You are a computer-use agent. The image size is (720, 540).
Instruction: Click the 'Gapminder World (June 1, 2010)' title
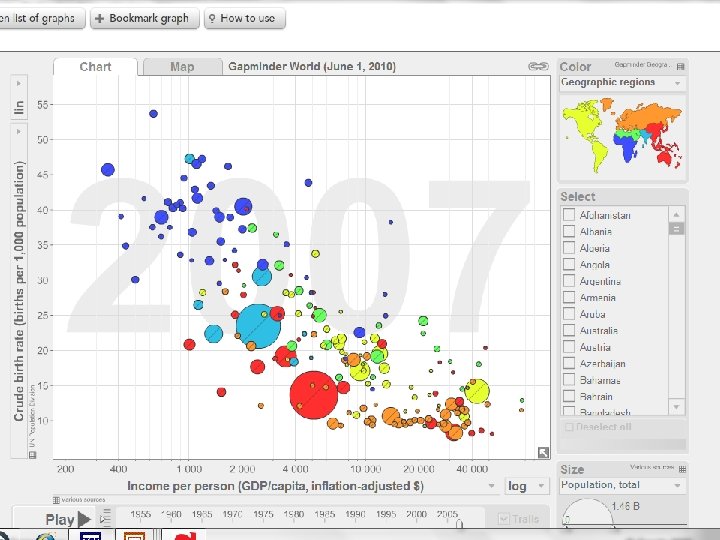click(312, 67)
